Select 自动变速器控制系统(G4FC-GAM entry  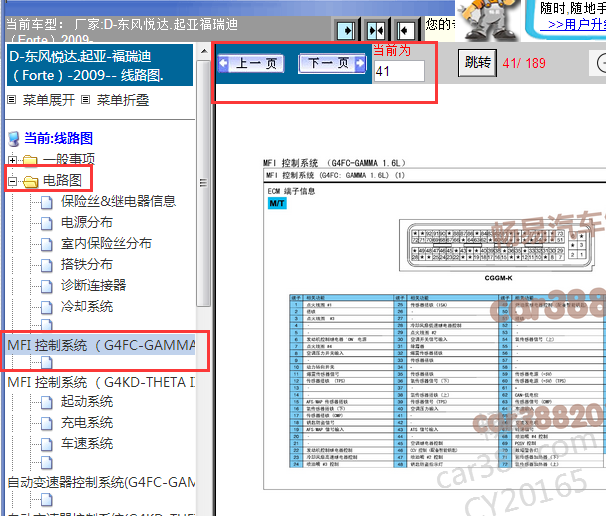point(101,482)
